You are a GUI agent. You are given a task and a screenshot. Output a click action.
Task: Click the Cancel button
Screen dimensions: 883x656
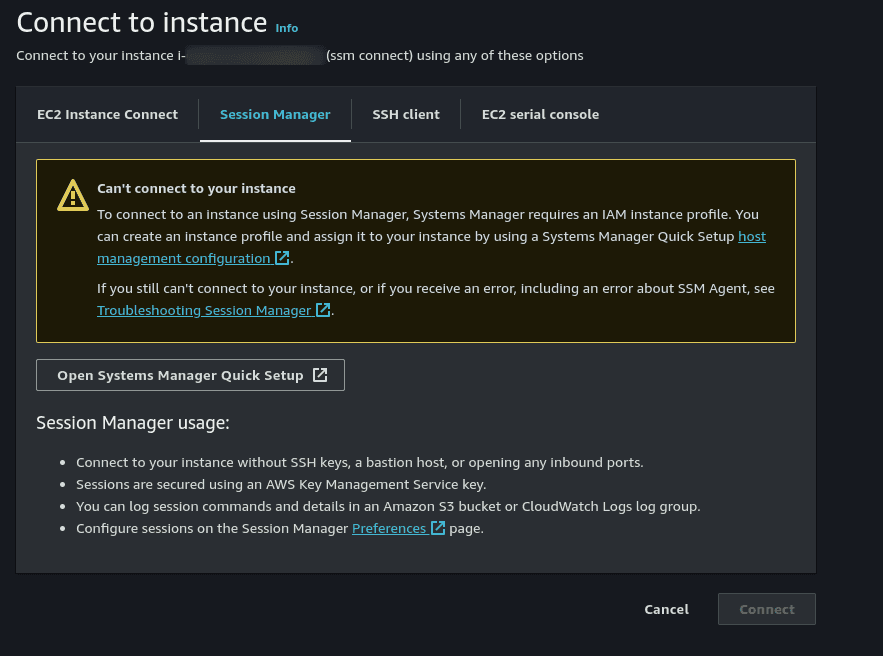click(x=666, y=609)
